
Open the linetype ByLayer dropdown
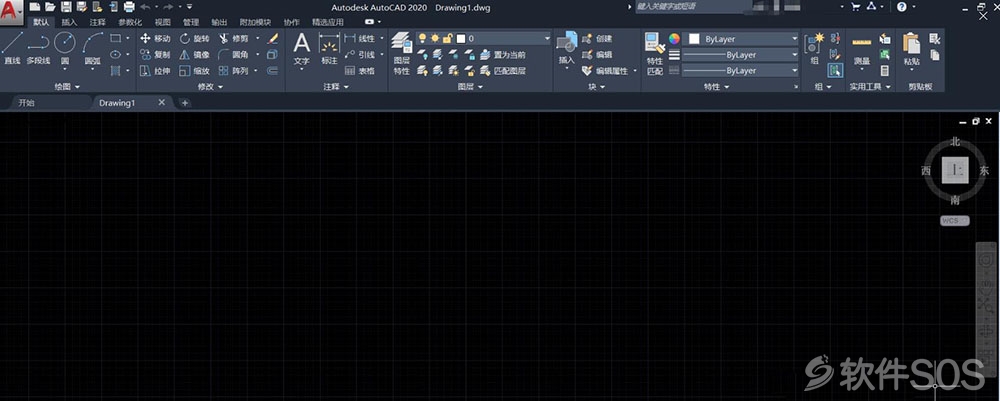[x=740, y=71]
